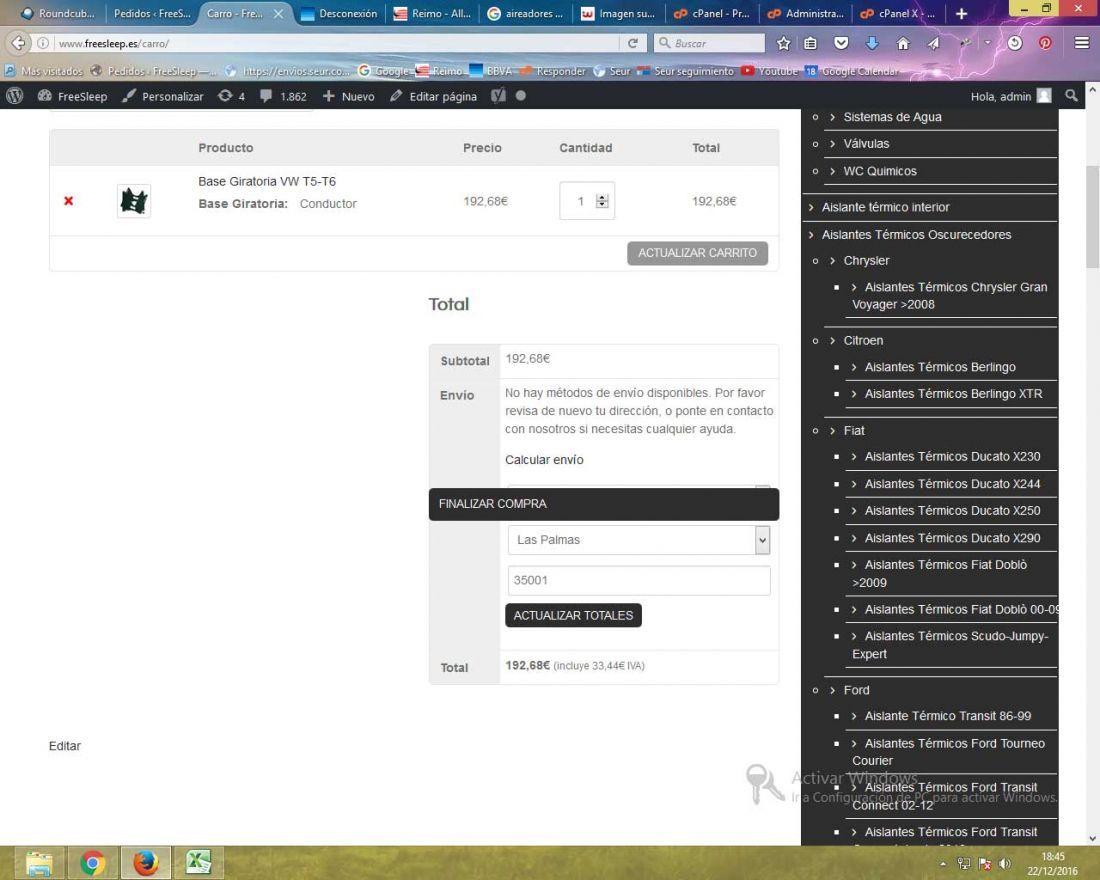Screen dimensions: 1100x880
Task: Expand Aislante térmico interior category
Action: coord(885,207)
